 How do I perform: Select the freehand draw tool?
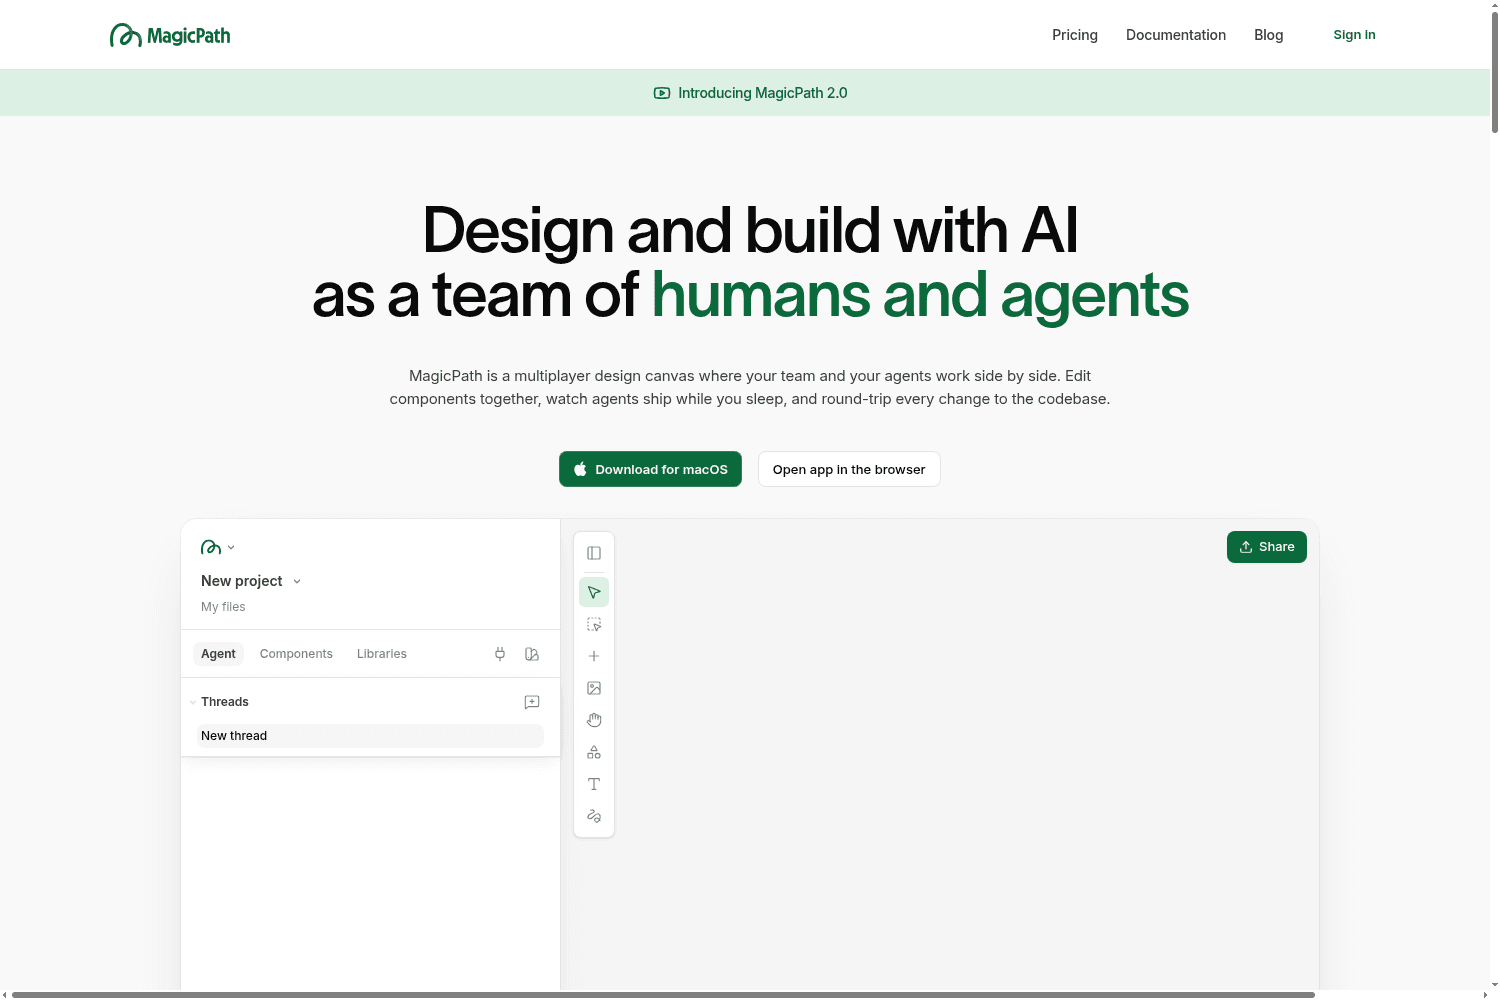(x=594, y=816)
